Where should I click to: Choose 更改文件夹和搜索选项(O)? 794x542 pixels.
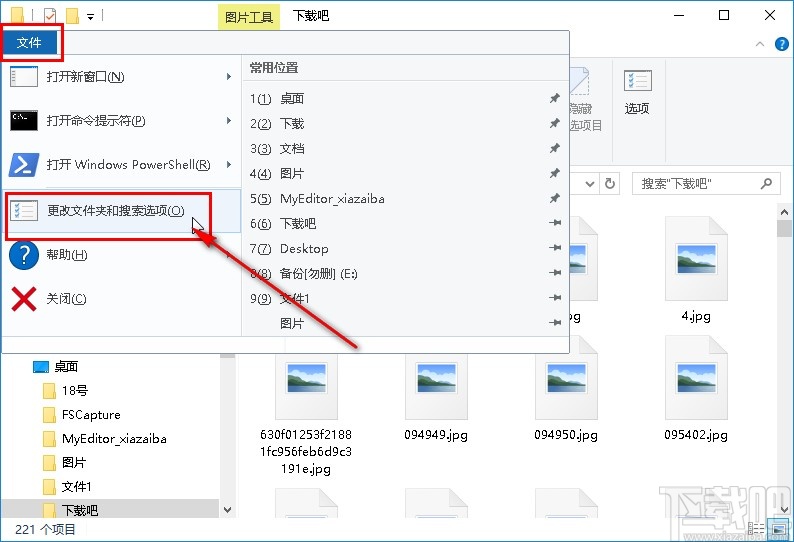pos(121,211)
